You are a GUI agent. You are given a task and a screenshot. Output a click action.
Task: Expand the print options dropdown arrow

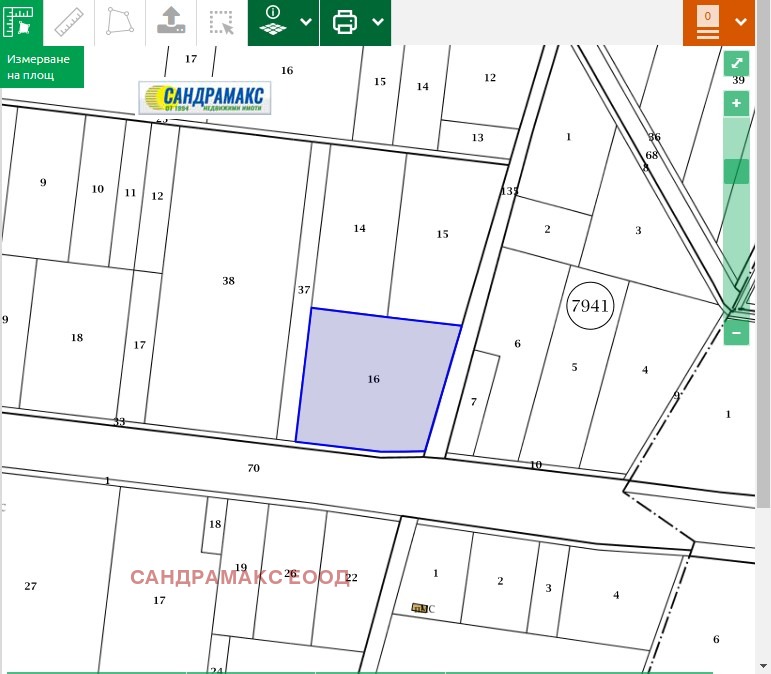pyautogui.click(x=378, y=22)
